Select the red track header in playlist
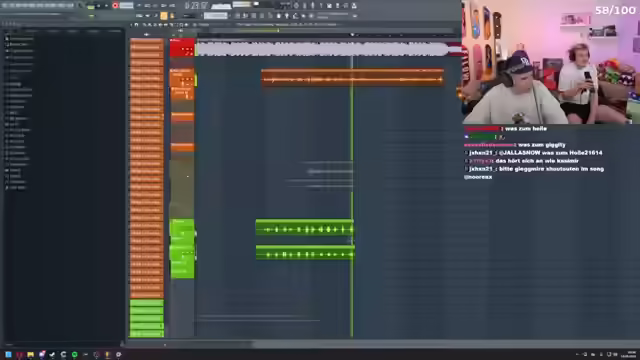The height and width of the screenshot is (360, 640). click(182, 48)
